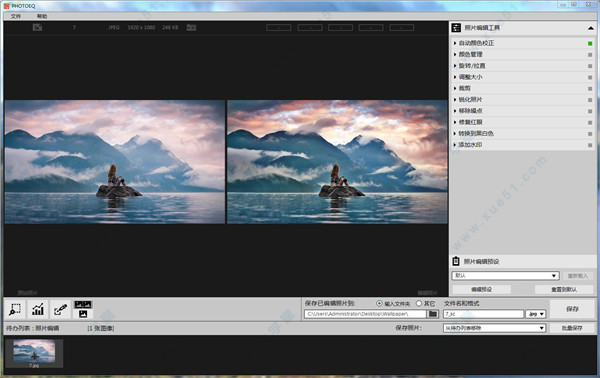Click the 重置到默认 button
This screenshot has height=378, width=600.
click(564, 289)
